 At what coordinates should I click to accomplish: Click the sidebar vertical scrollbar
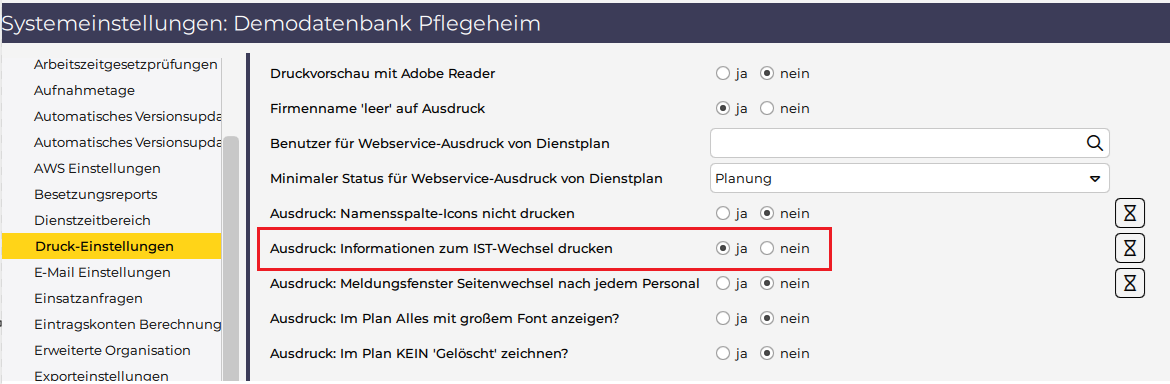[x=231, y=254]
